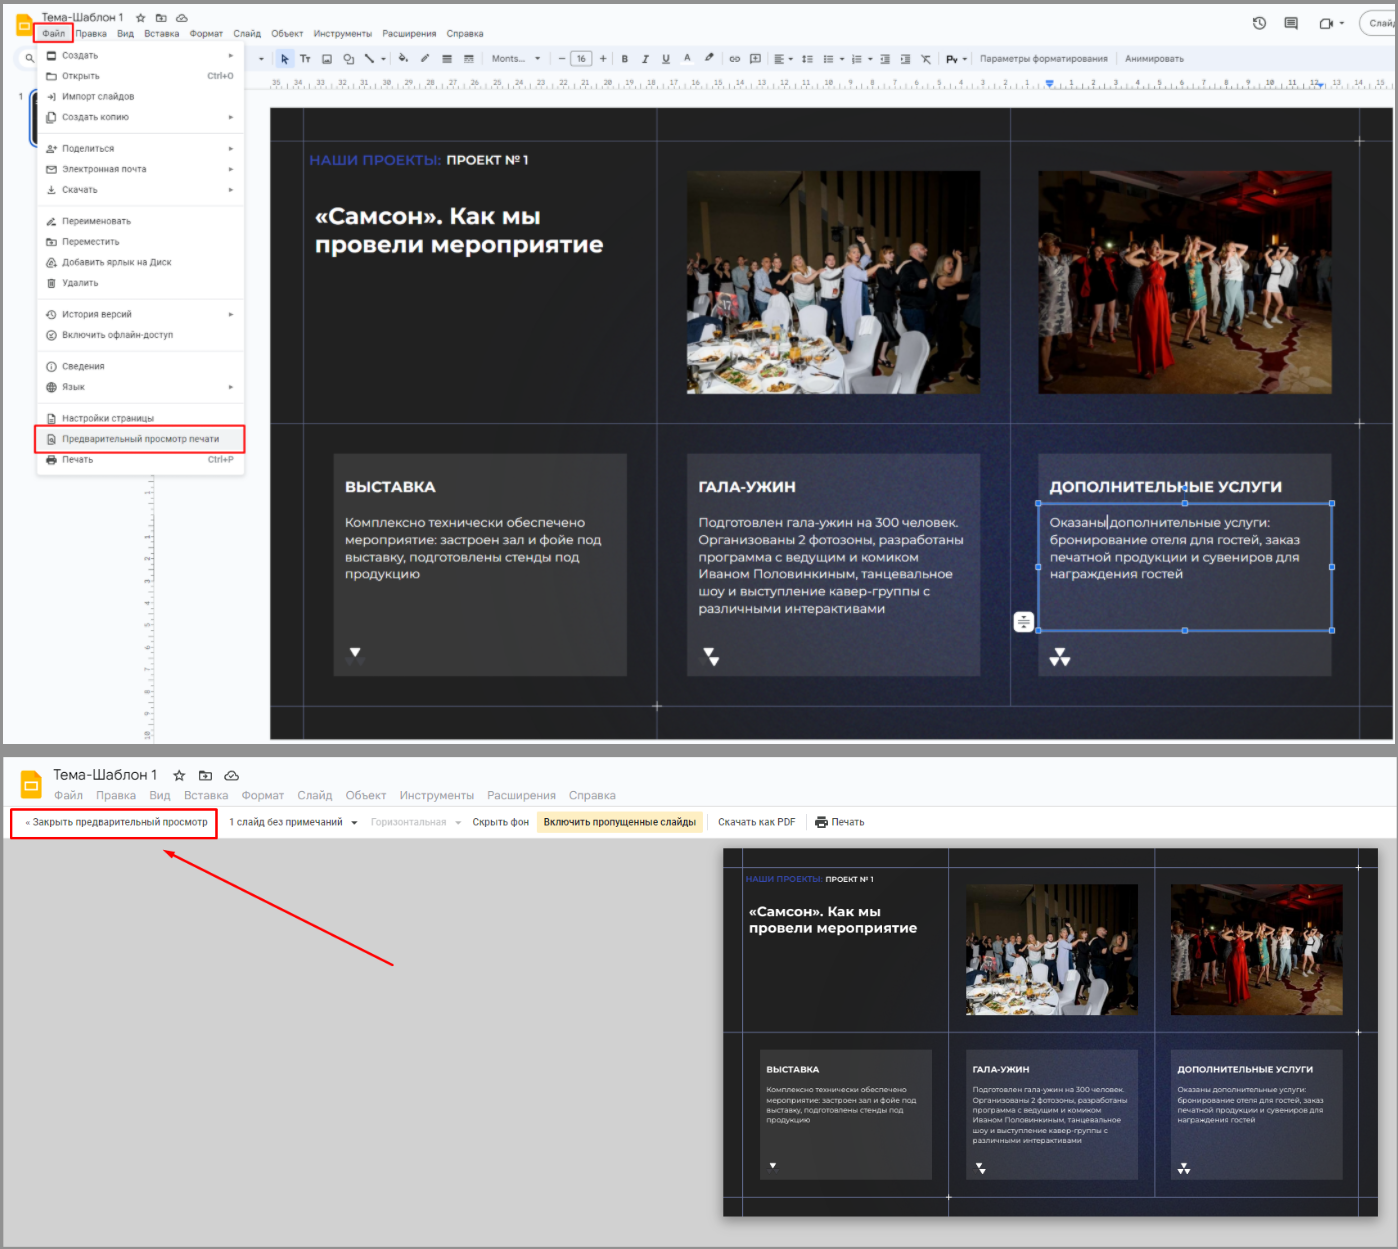Select the Shape insertion tool
Viewport: 1398px width, 1249px height.
(x=349, y=58)
